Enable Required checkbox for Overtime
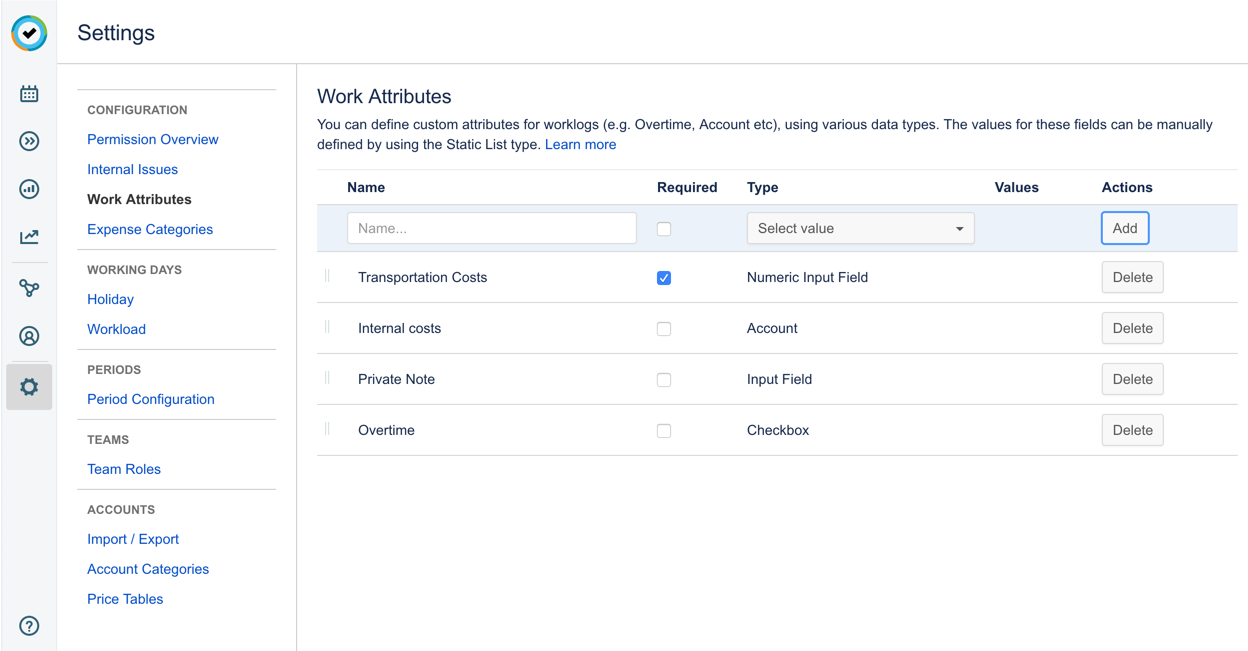Image resolution: width=1248 pixels, height=651 pixels. click(664, 431)
